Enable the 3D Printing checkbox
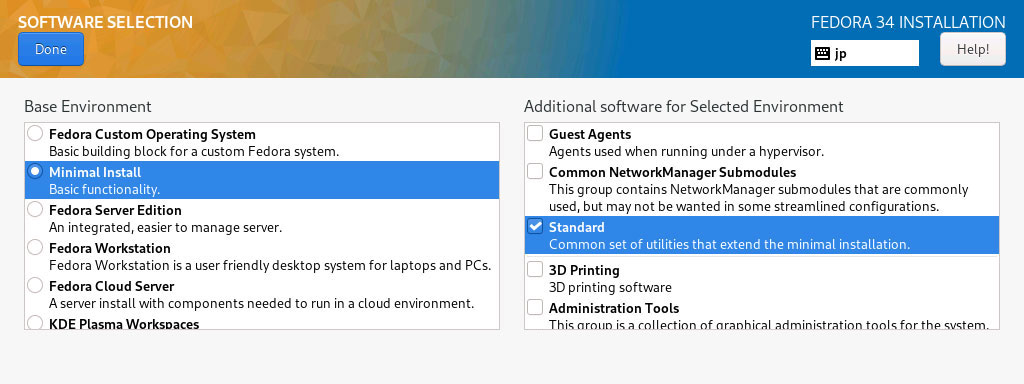This screenshot has height=384, width=1024. coord(535,269)
